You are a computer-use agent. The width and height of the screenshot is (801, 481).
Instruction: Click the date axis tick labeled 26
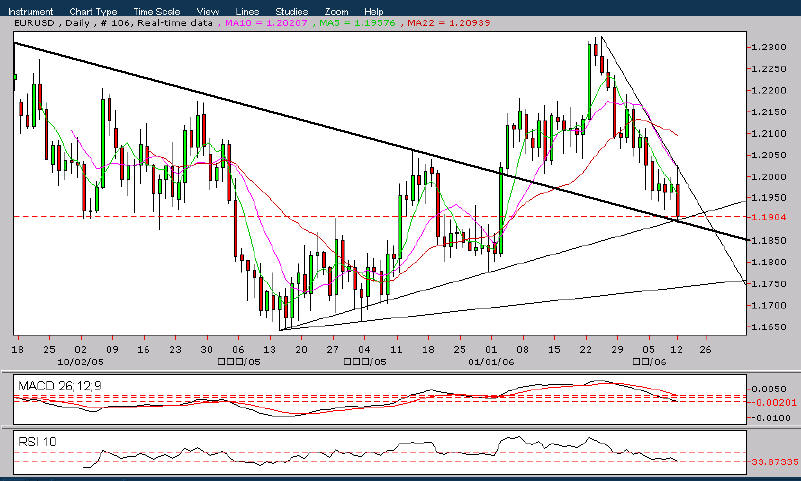point(706,350)
